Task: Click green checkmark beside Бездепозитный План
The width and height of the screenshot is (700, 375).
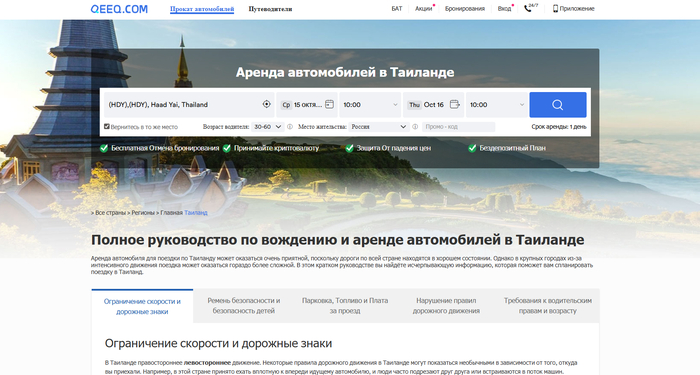Action: (x=472, y=148)
